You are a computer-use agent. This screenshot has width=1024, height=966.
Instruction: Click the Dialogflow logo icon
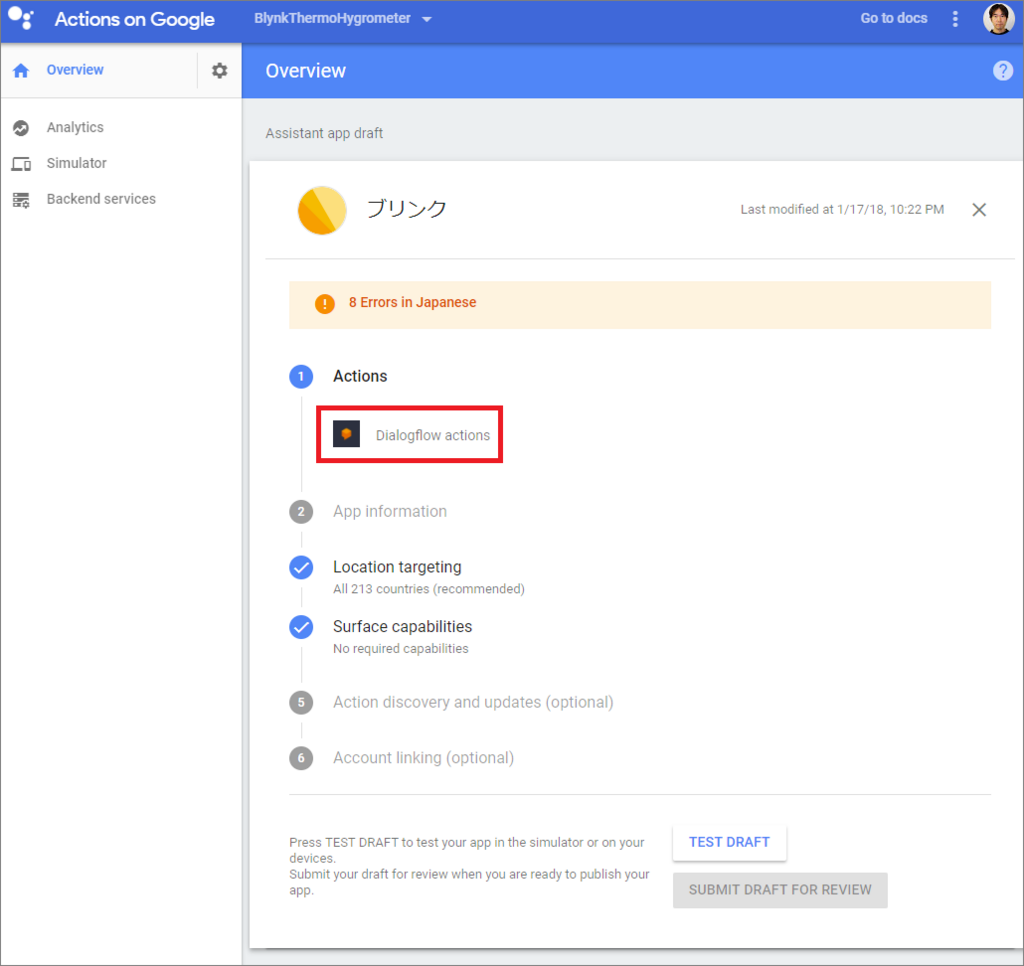click(346, 434)
